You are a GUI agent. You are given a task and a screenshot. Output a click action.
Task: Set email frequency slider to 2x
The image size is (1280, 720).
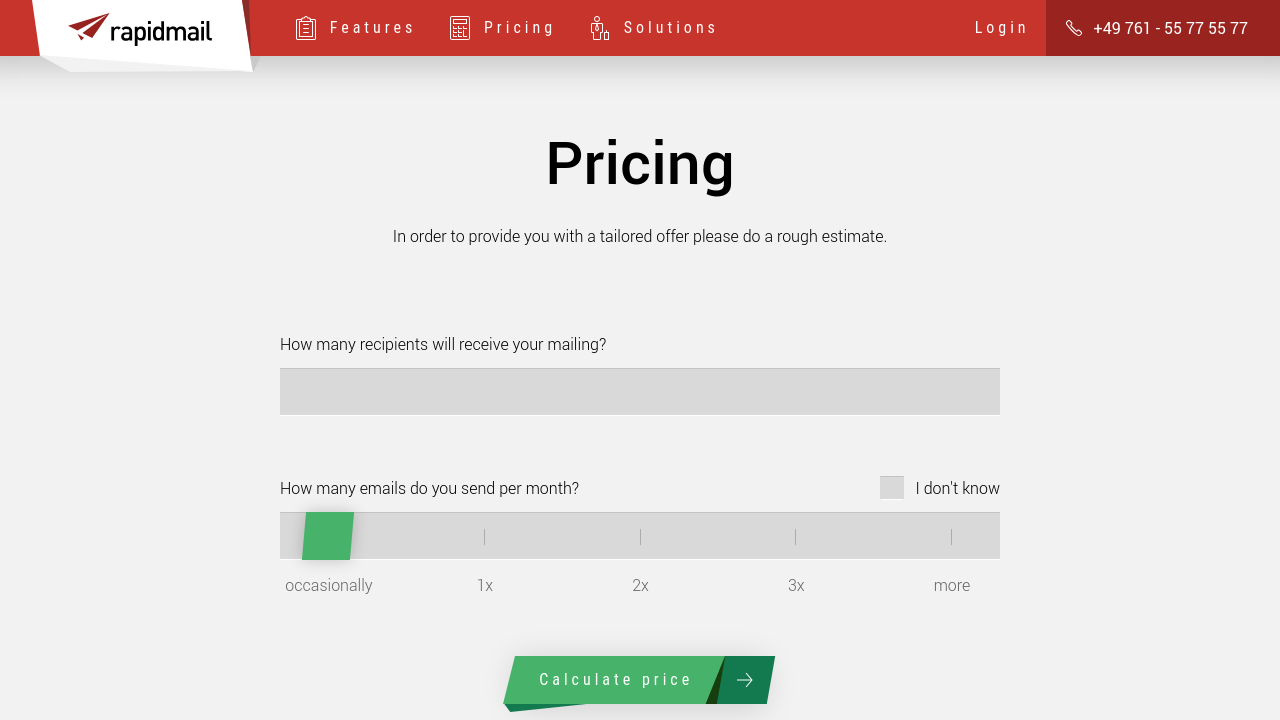click(x=640, y=537)
